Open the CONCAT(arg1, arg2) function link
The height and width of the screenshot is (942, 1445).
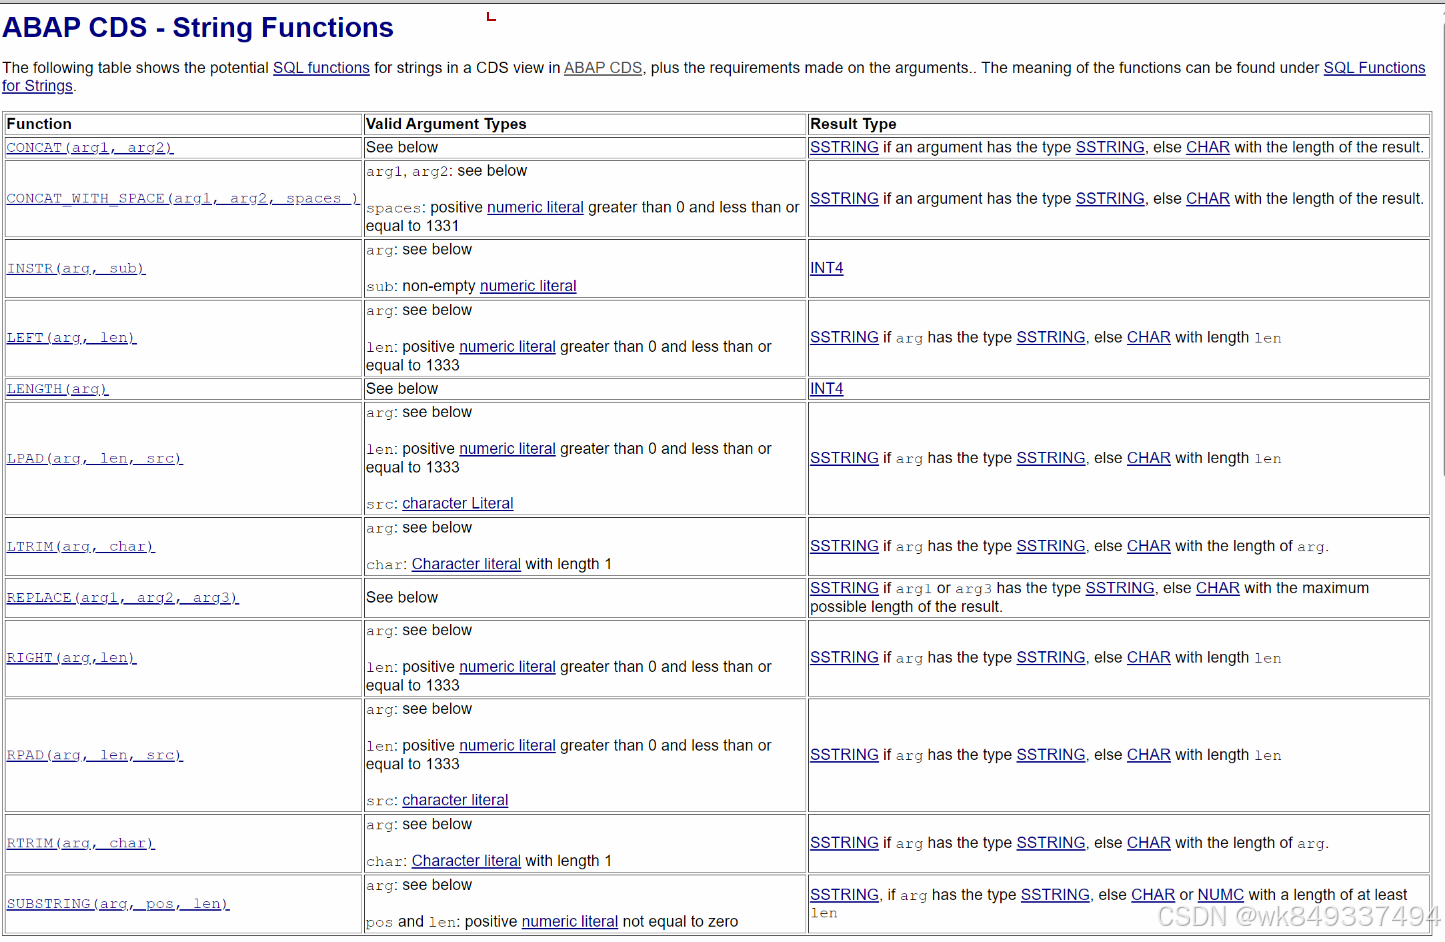(90, 148)
